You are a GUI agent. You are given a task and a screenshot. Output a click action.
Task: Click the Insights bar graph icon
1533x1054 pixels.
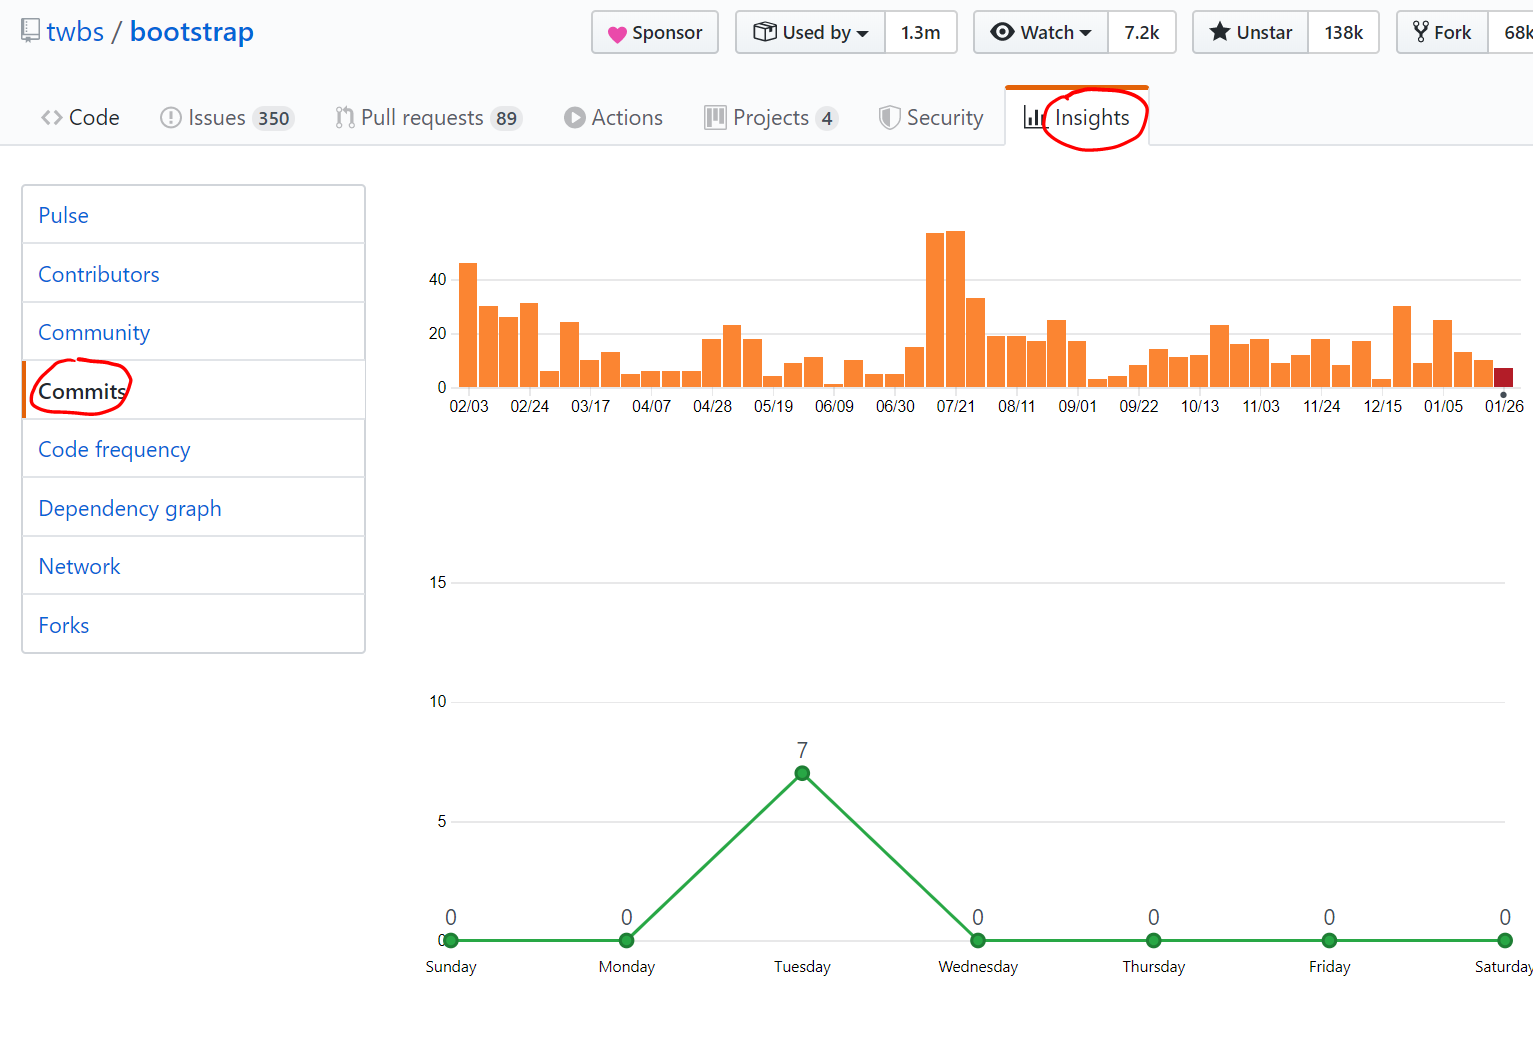pyautogui.click(x=1034, y=118)
